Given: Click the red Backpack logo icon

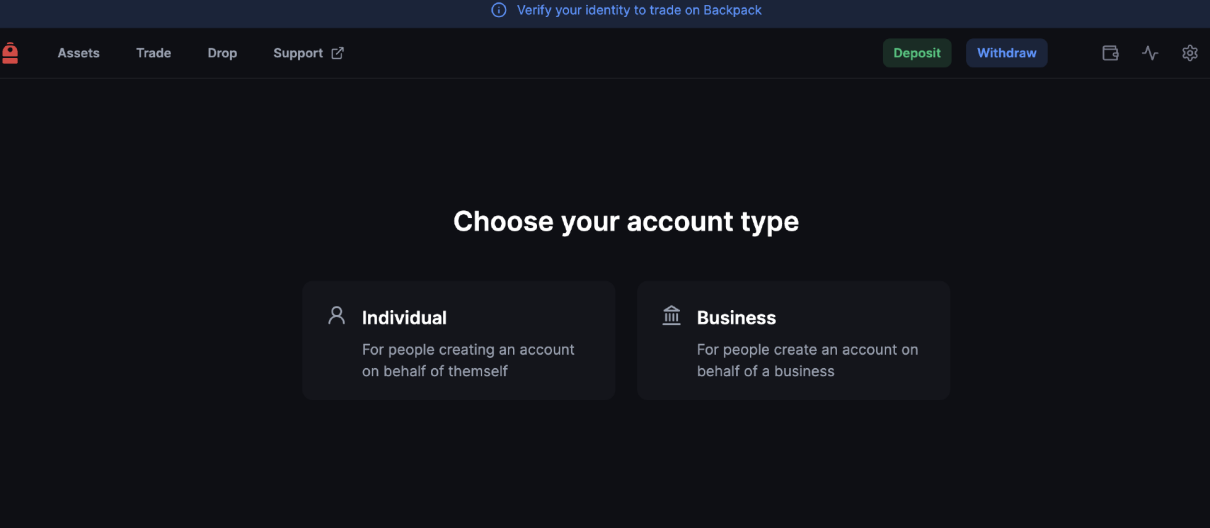Looking at the screenshot, I should point(10,53).
